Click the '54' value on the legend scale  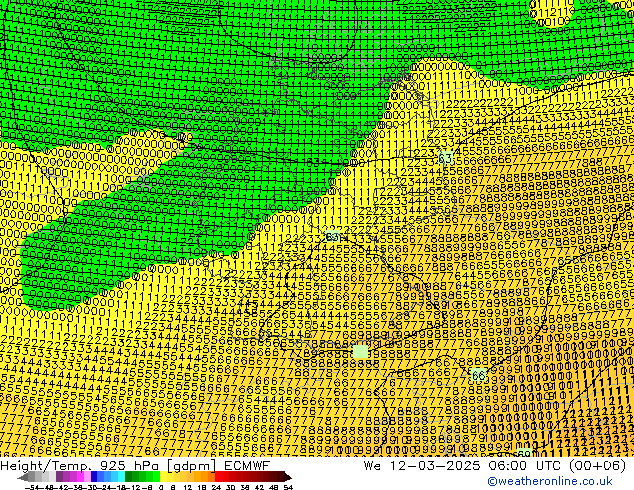click(287, 487)
